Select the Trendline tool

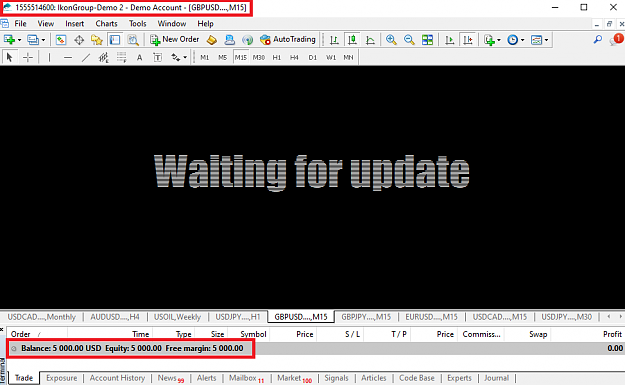(86, 57)
